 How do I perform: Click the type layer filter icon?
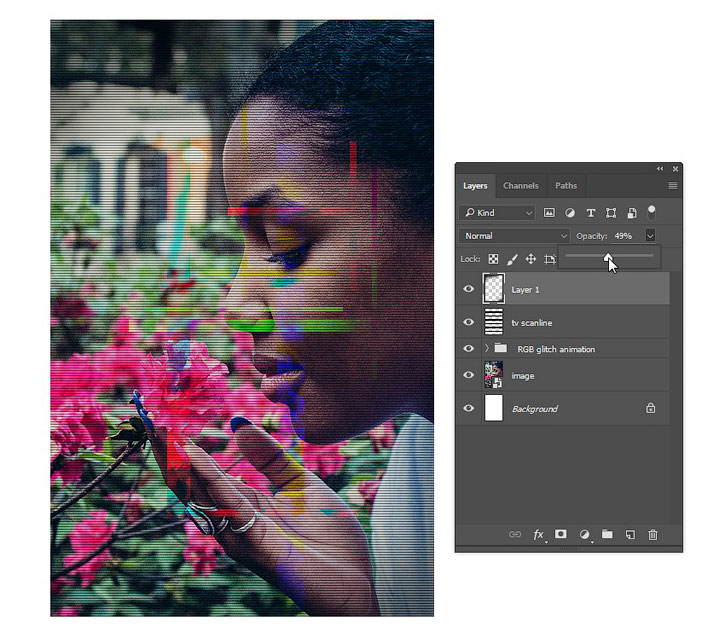click(x=590, y=213)
